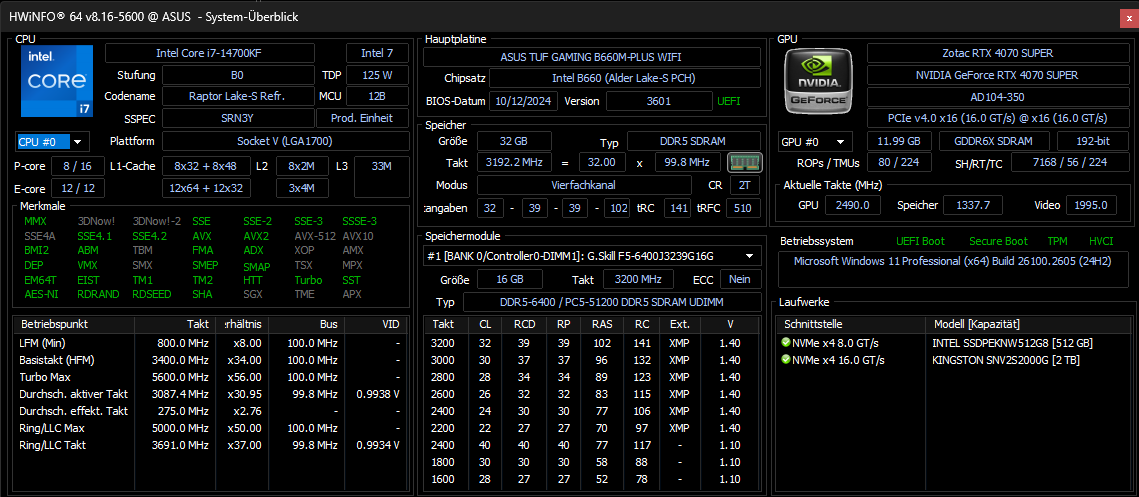Click the ECC Nein value
The height and width of the screenshot is (497, 1139).
click(740, 279)
